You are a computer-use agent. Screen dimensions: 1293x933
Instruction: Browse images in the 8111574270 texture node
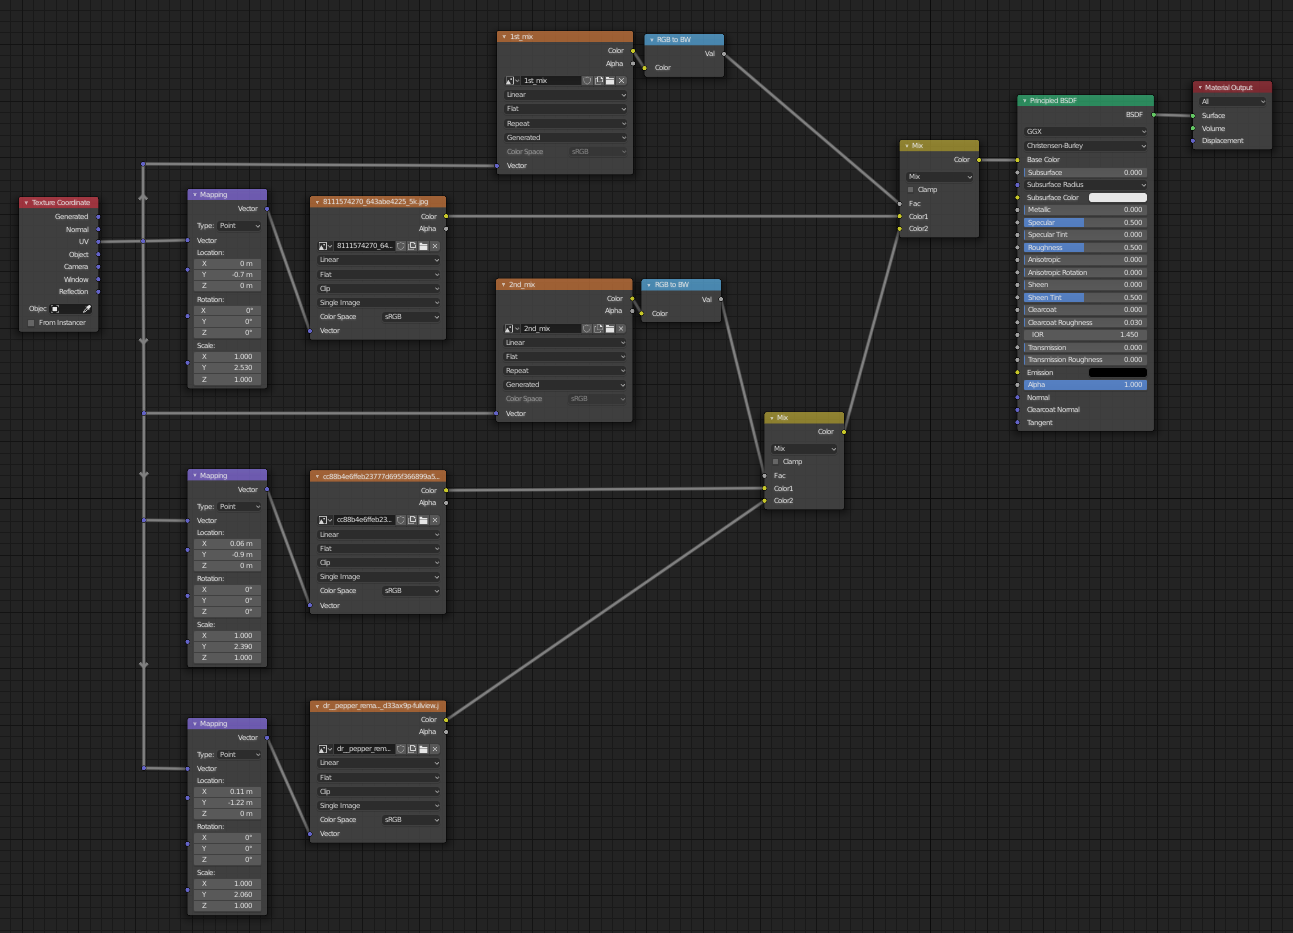[325, 245]
